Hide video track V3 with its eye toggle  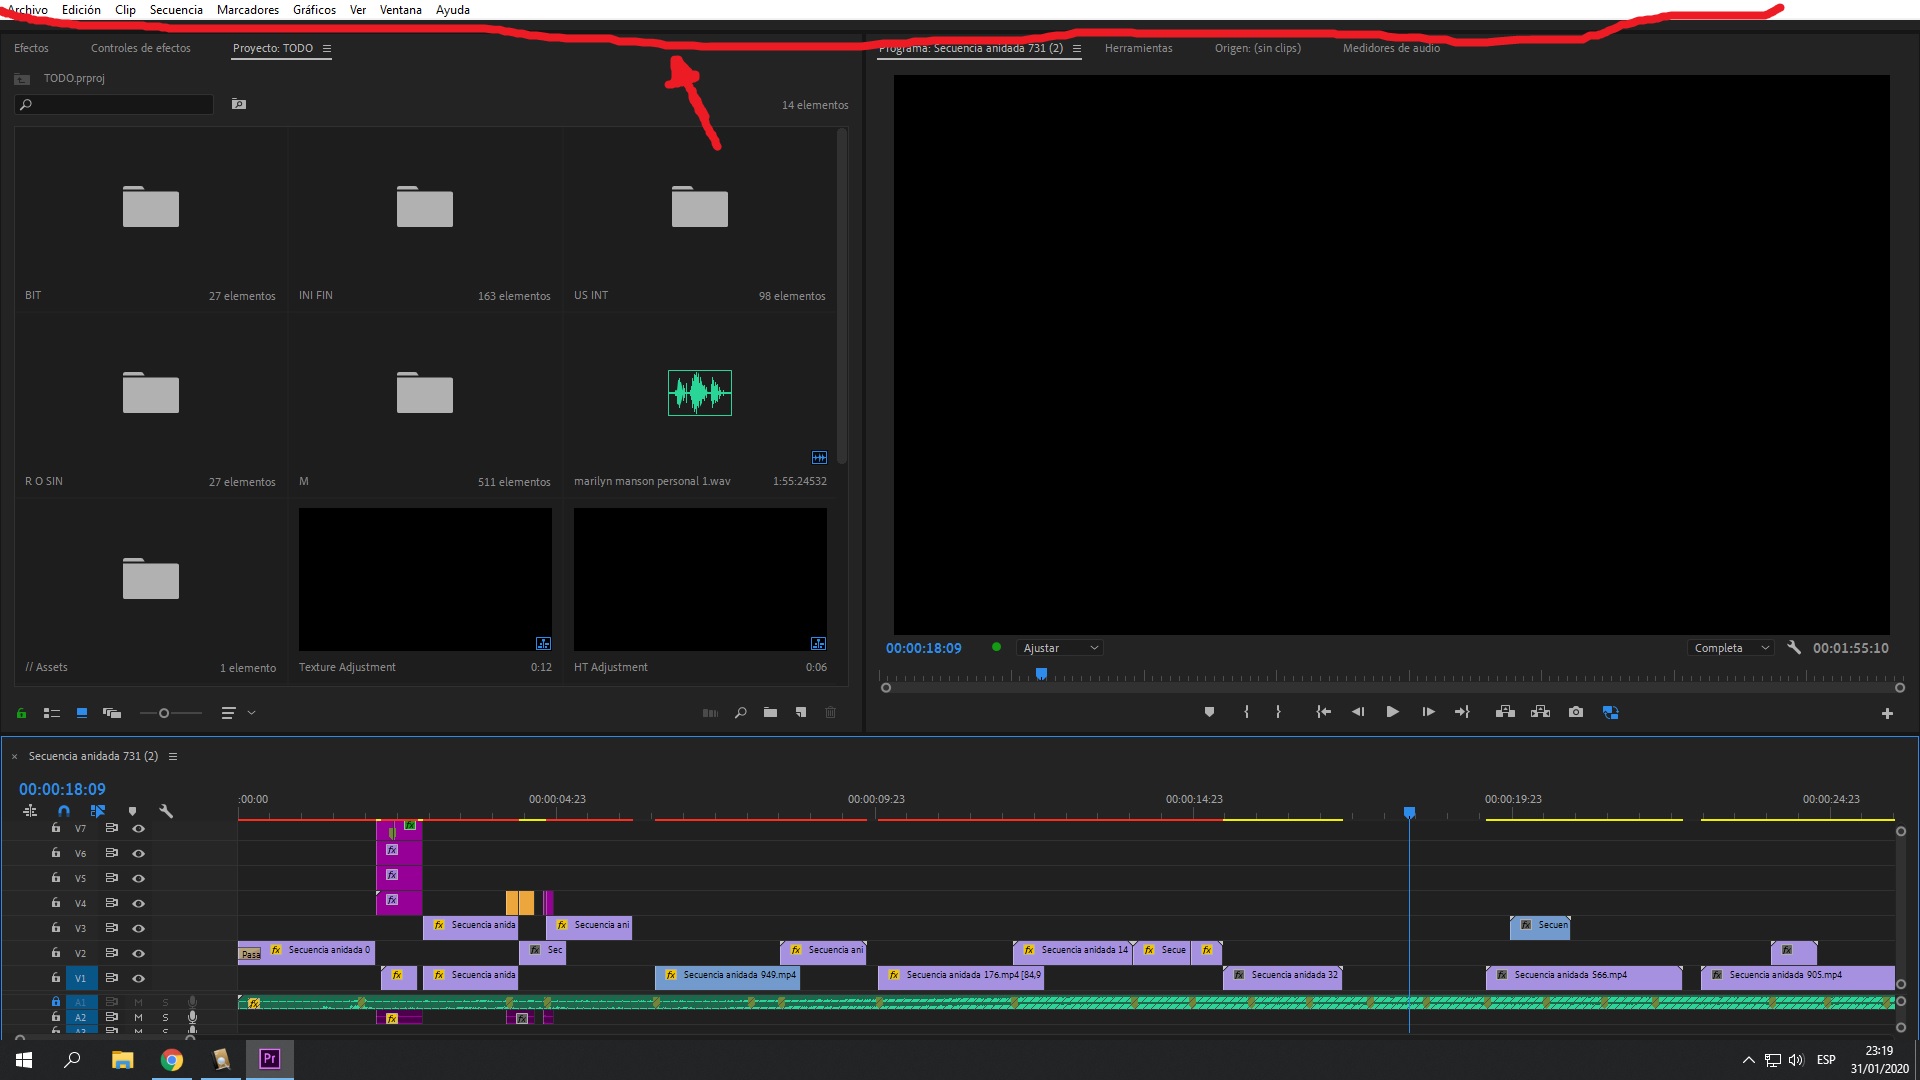138,928
